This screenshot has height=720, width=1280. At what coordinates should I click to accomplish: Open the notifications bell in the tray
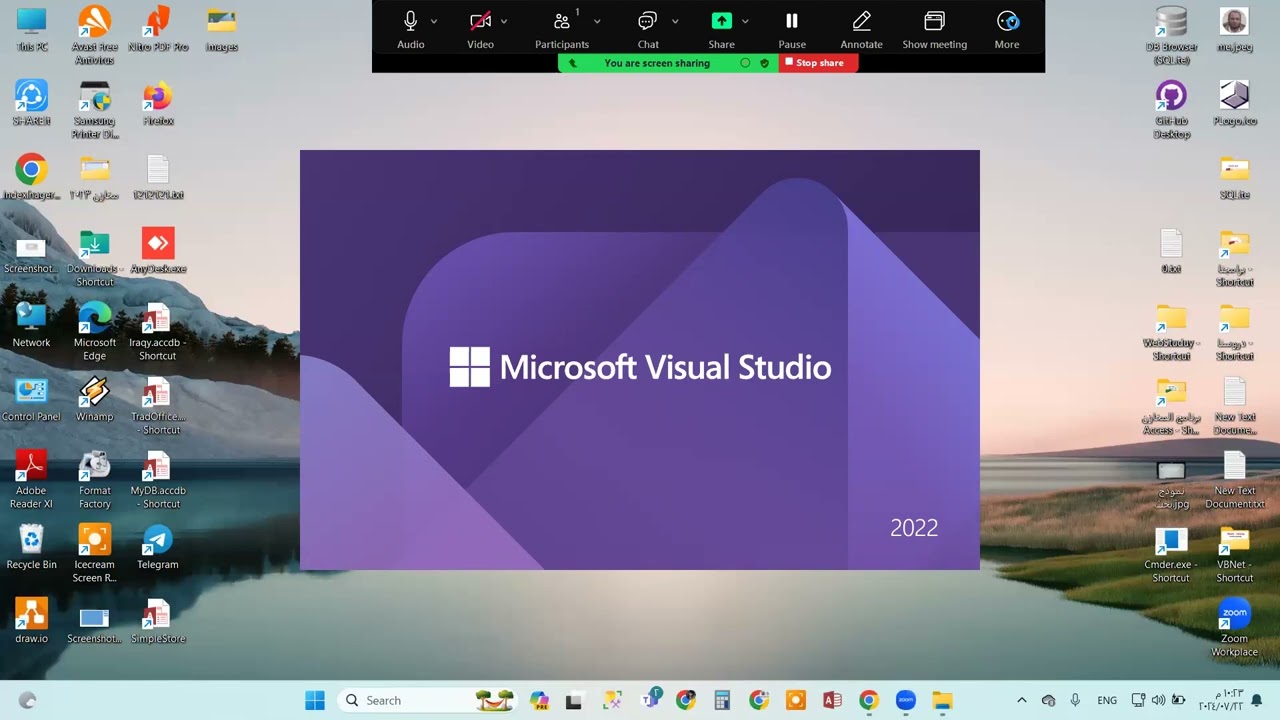pos(1257,700)
